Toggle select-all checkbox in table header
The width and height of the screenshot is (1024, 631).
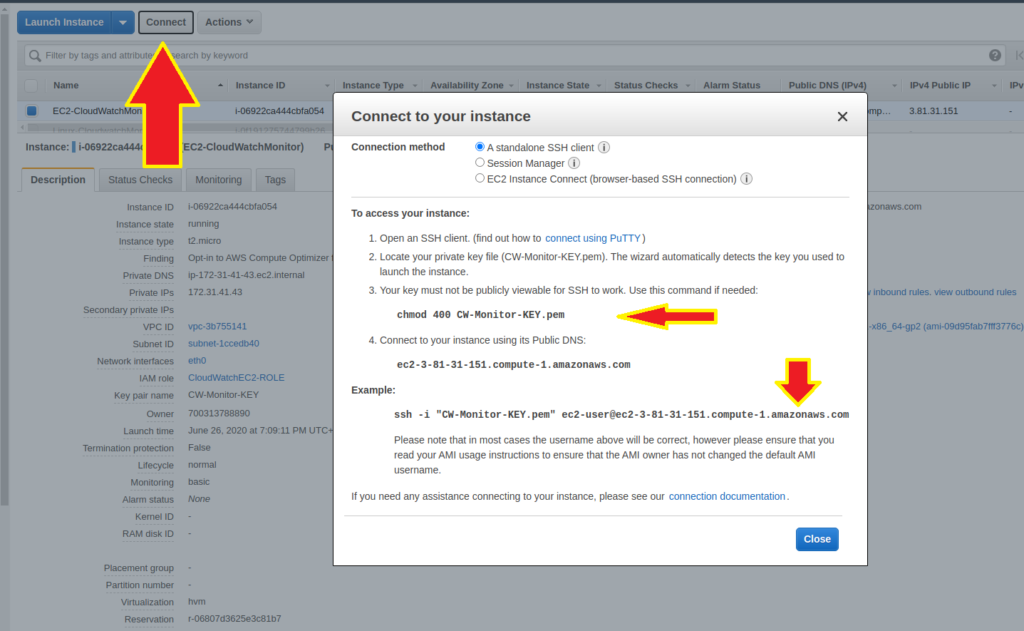click(x=31, y=86)
